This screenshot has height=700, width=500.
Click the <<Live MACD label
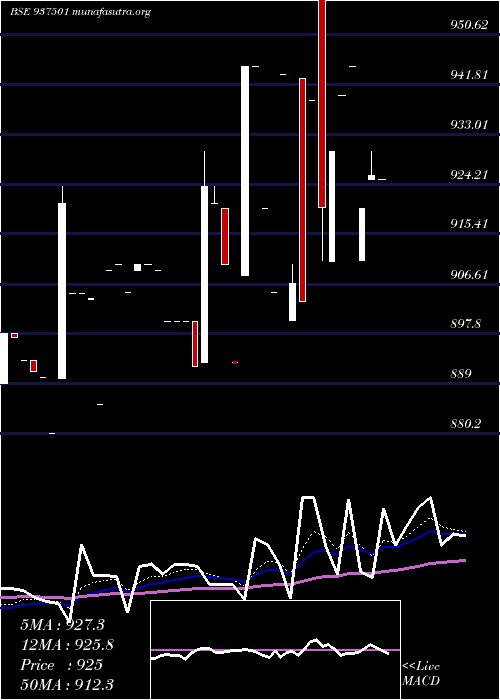pos(421,674)
